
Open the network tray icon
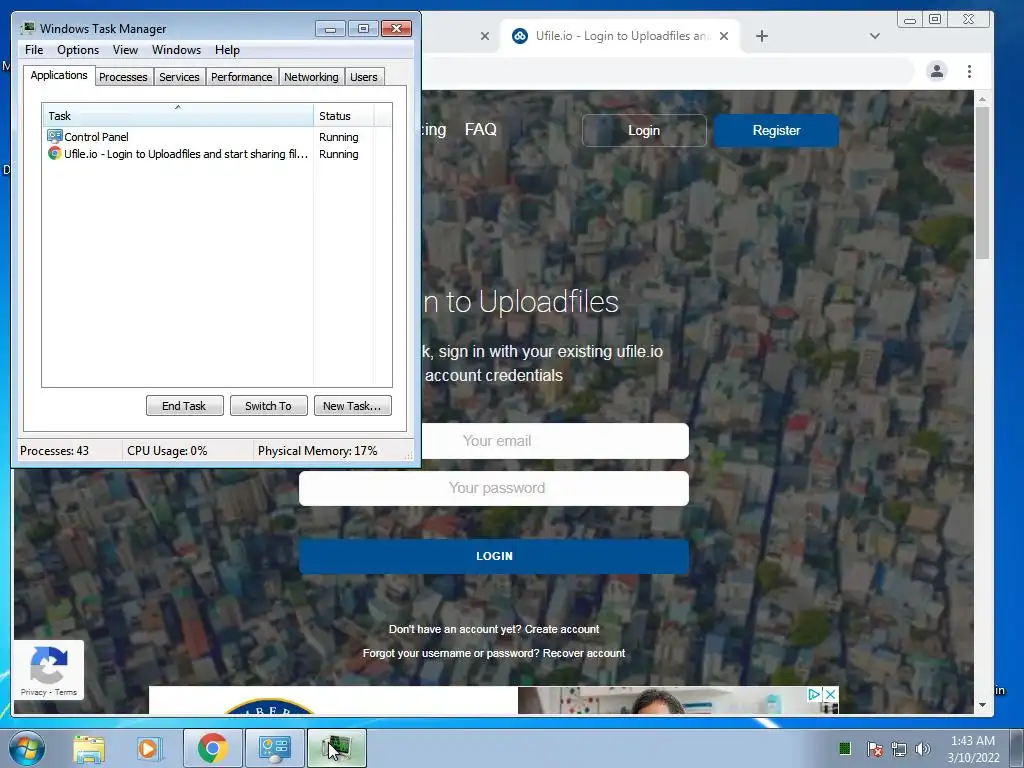899,748
